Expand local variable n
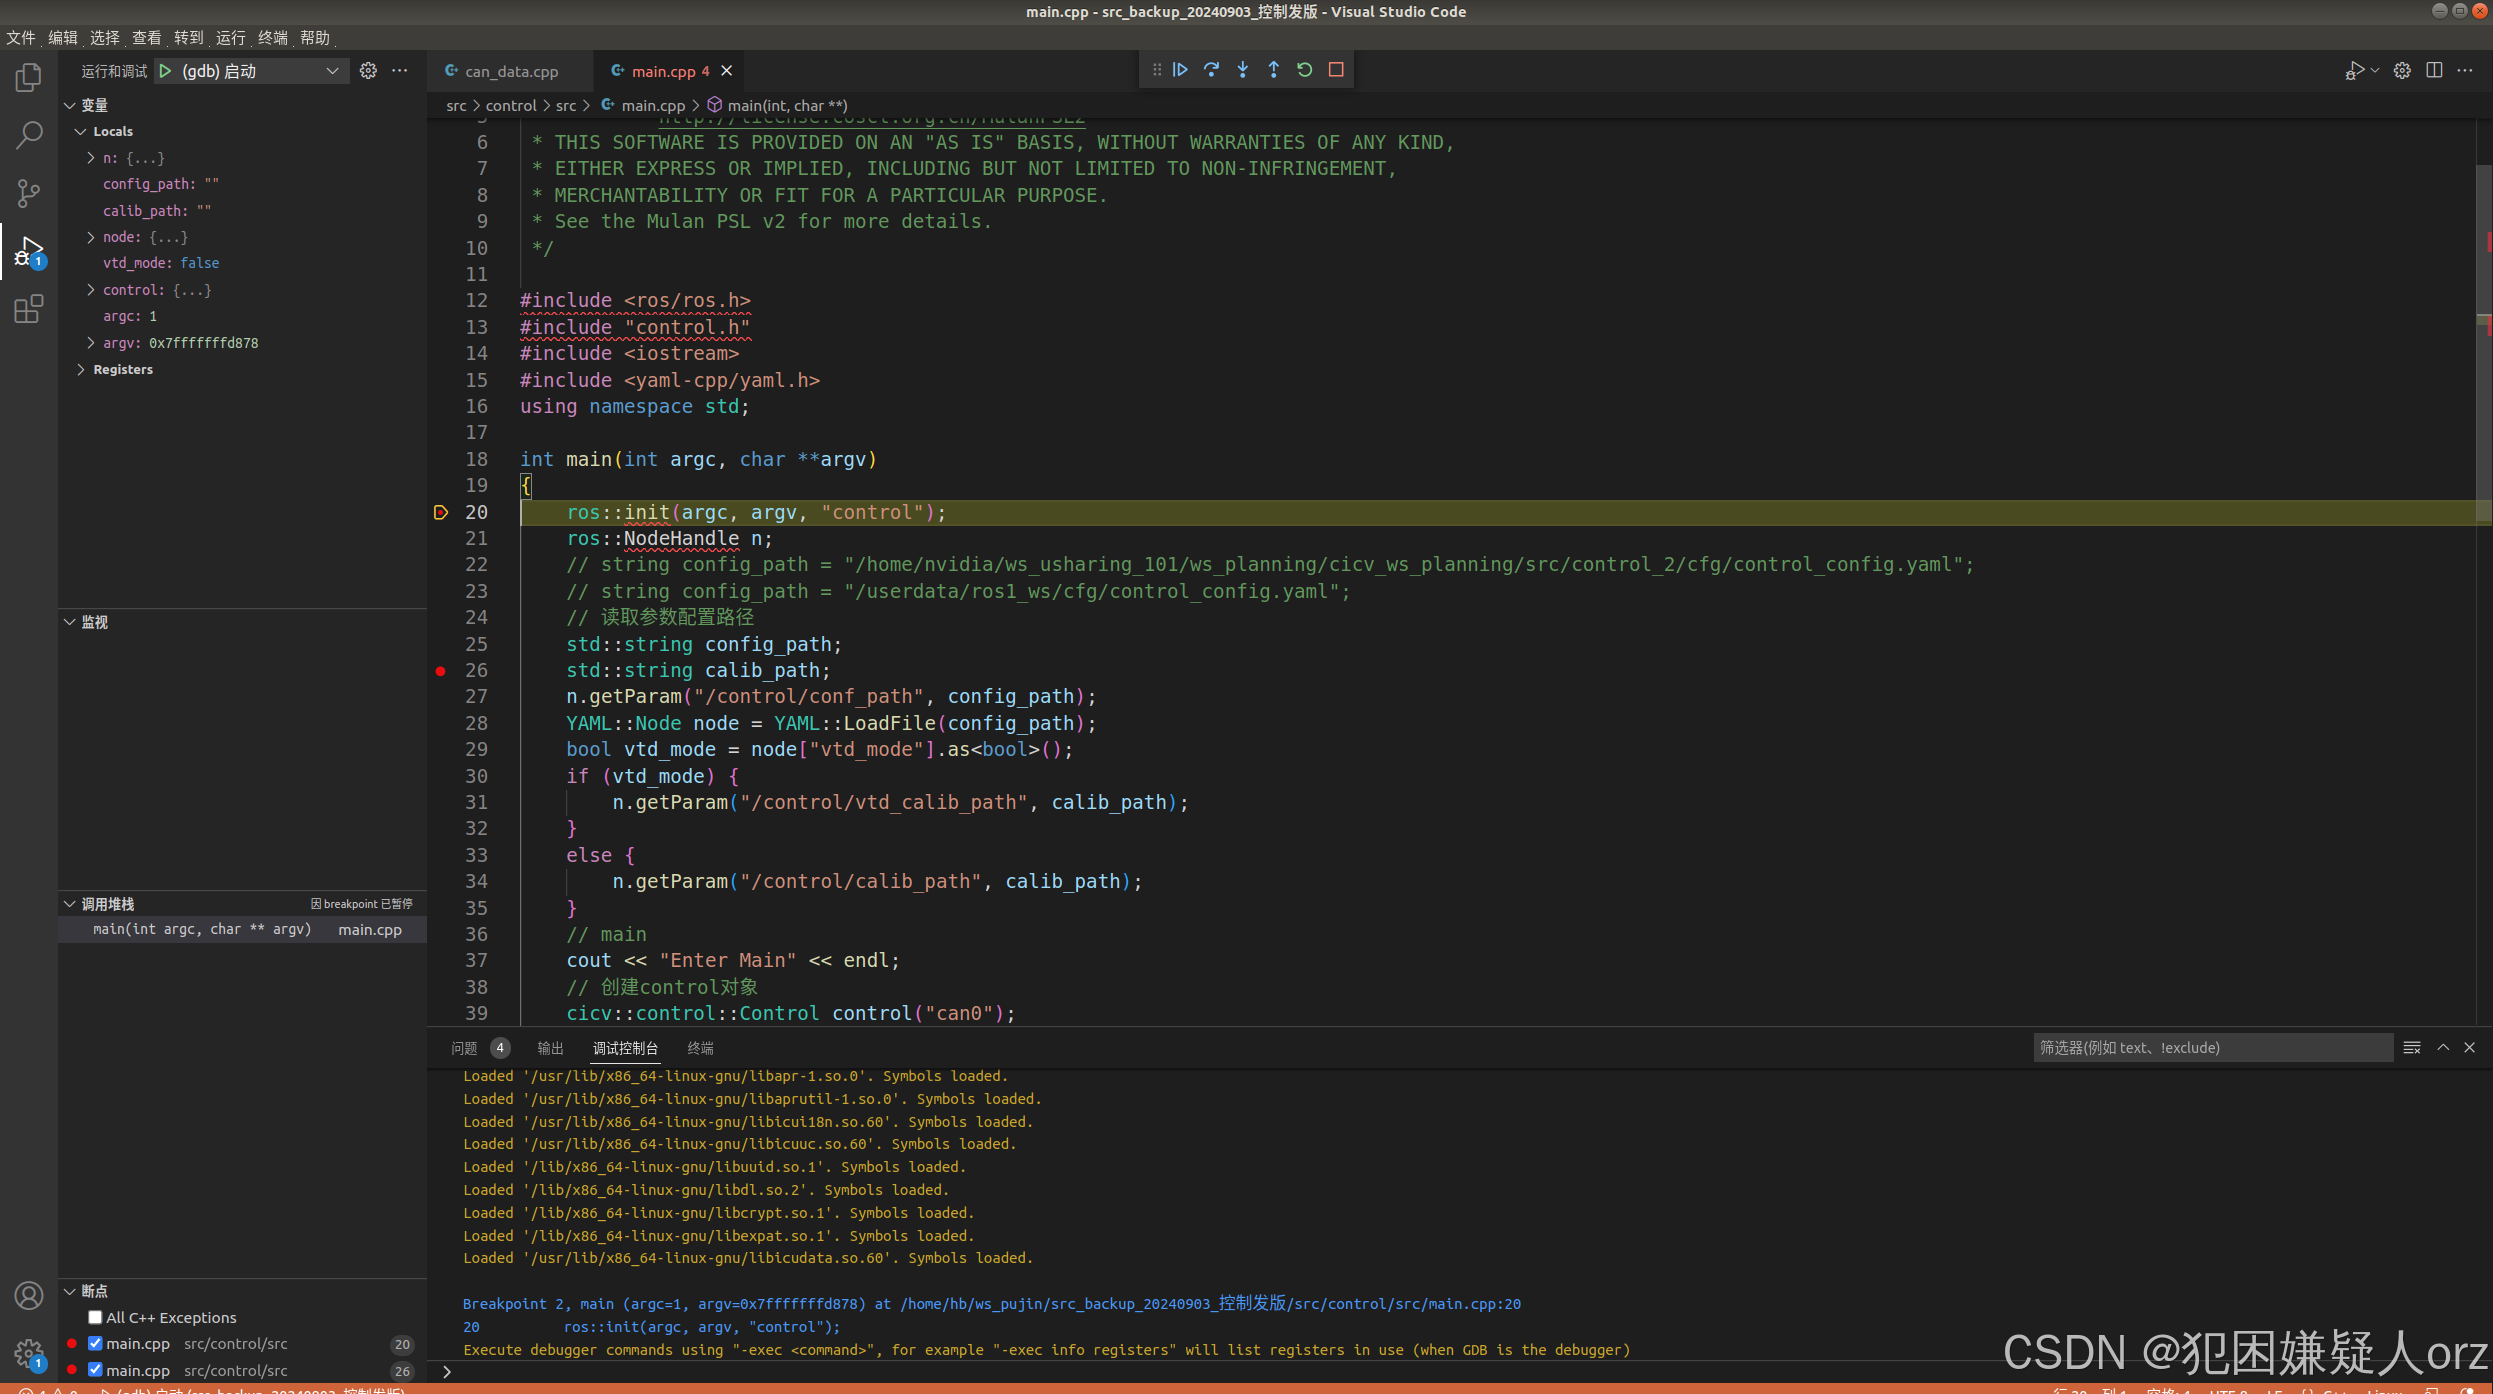The width and height of the screenshot is (2493, 1394). [91, 158]
